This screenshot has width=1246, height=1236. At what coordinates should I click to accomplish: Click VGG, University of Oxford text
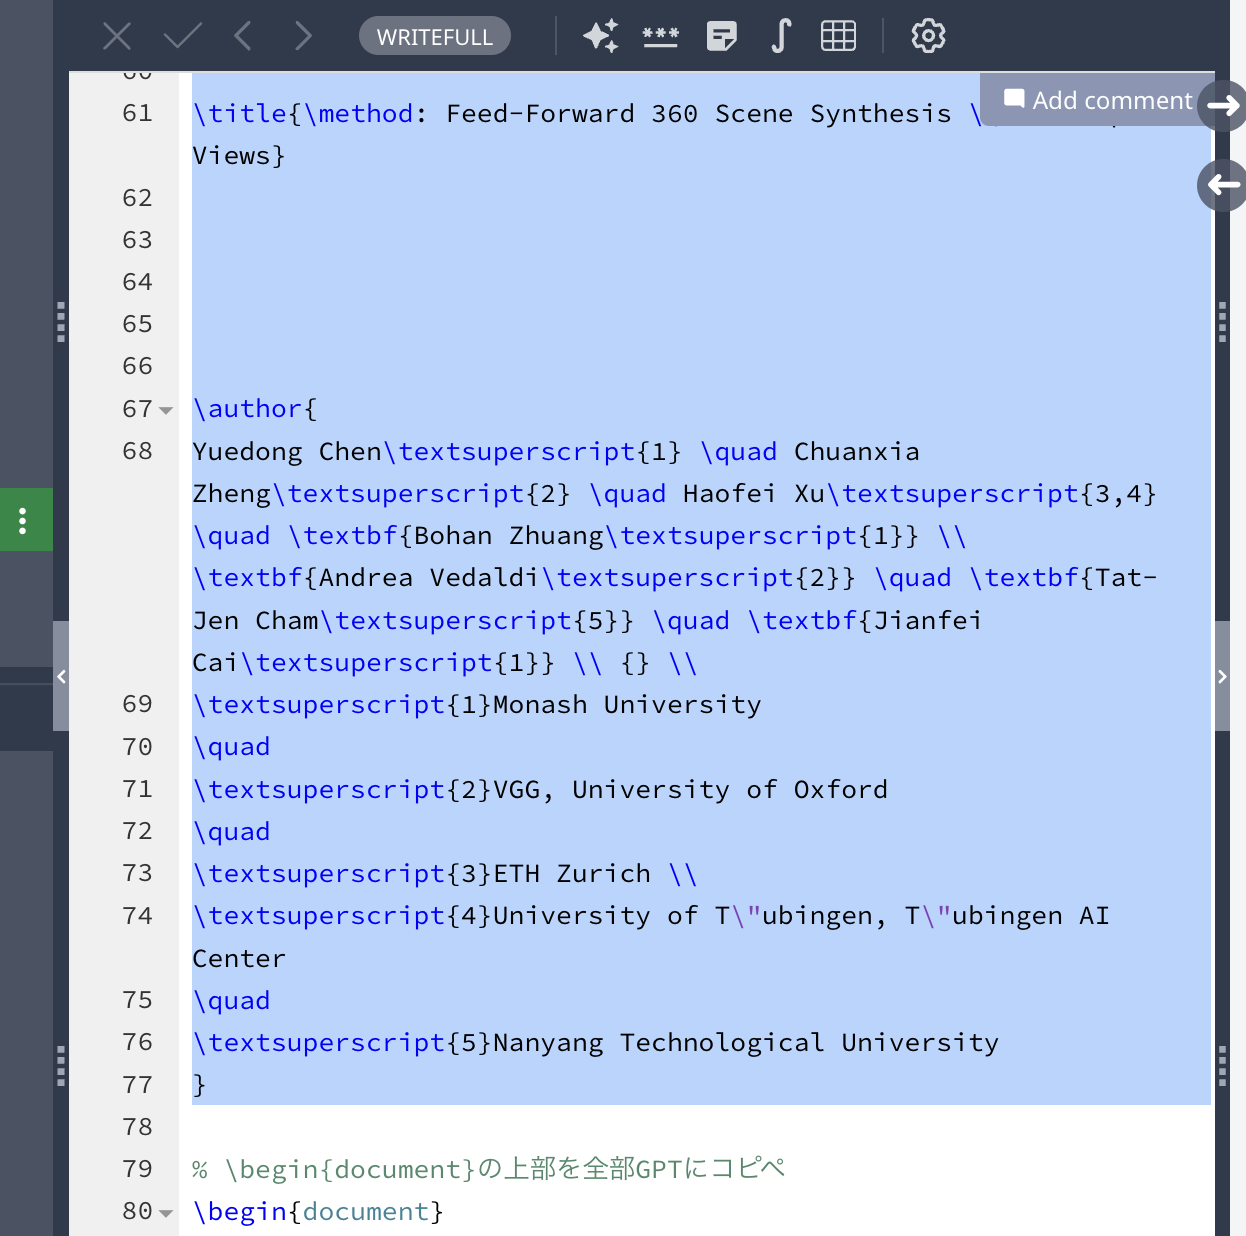click(690, 789)
